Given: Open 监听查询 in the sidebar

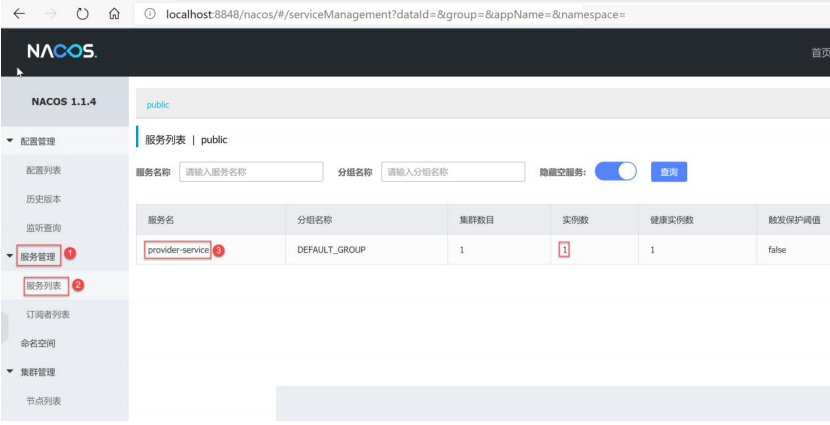Looking at the screenshot, I should pyautogui.click(x=43, y=228).
